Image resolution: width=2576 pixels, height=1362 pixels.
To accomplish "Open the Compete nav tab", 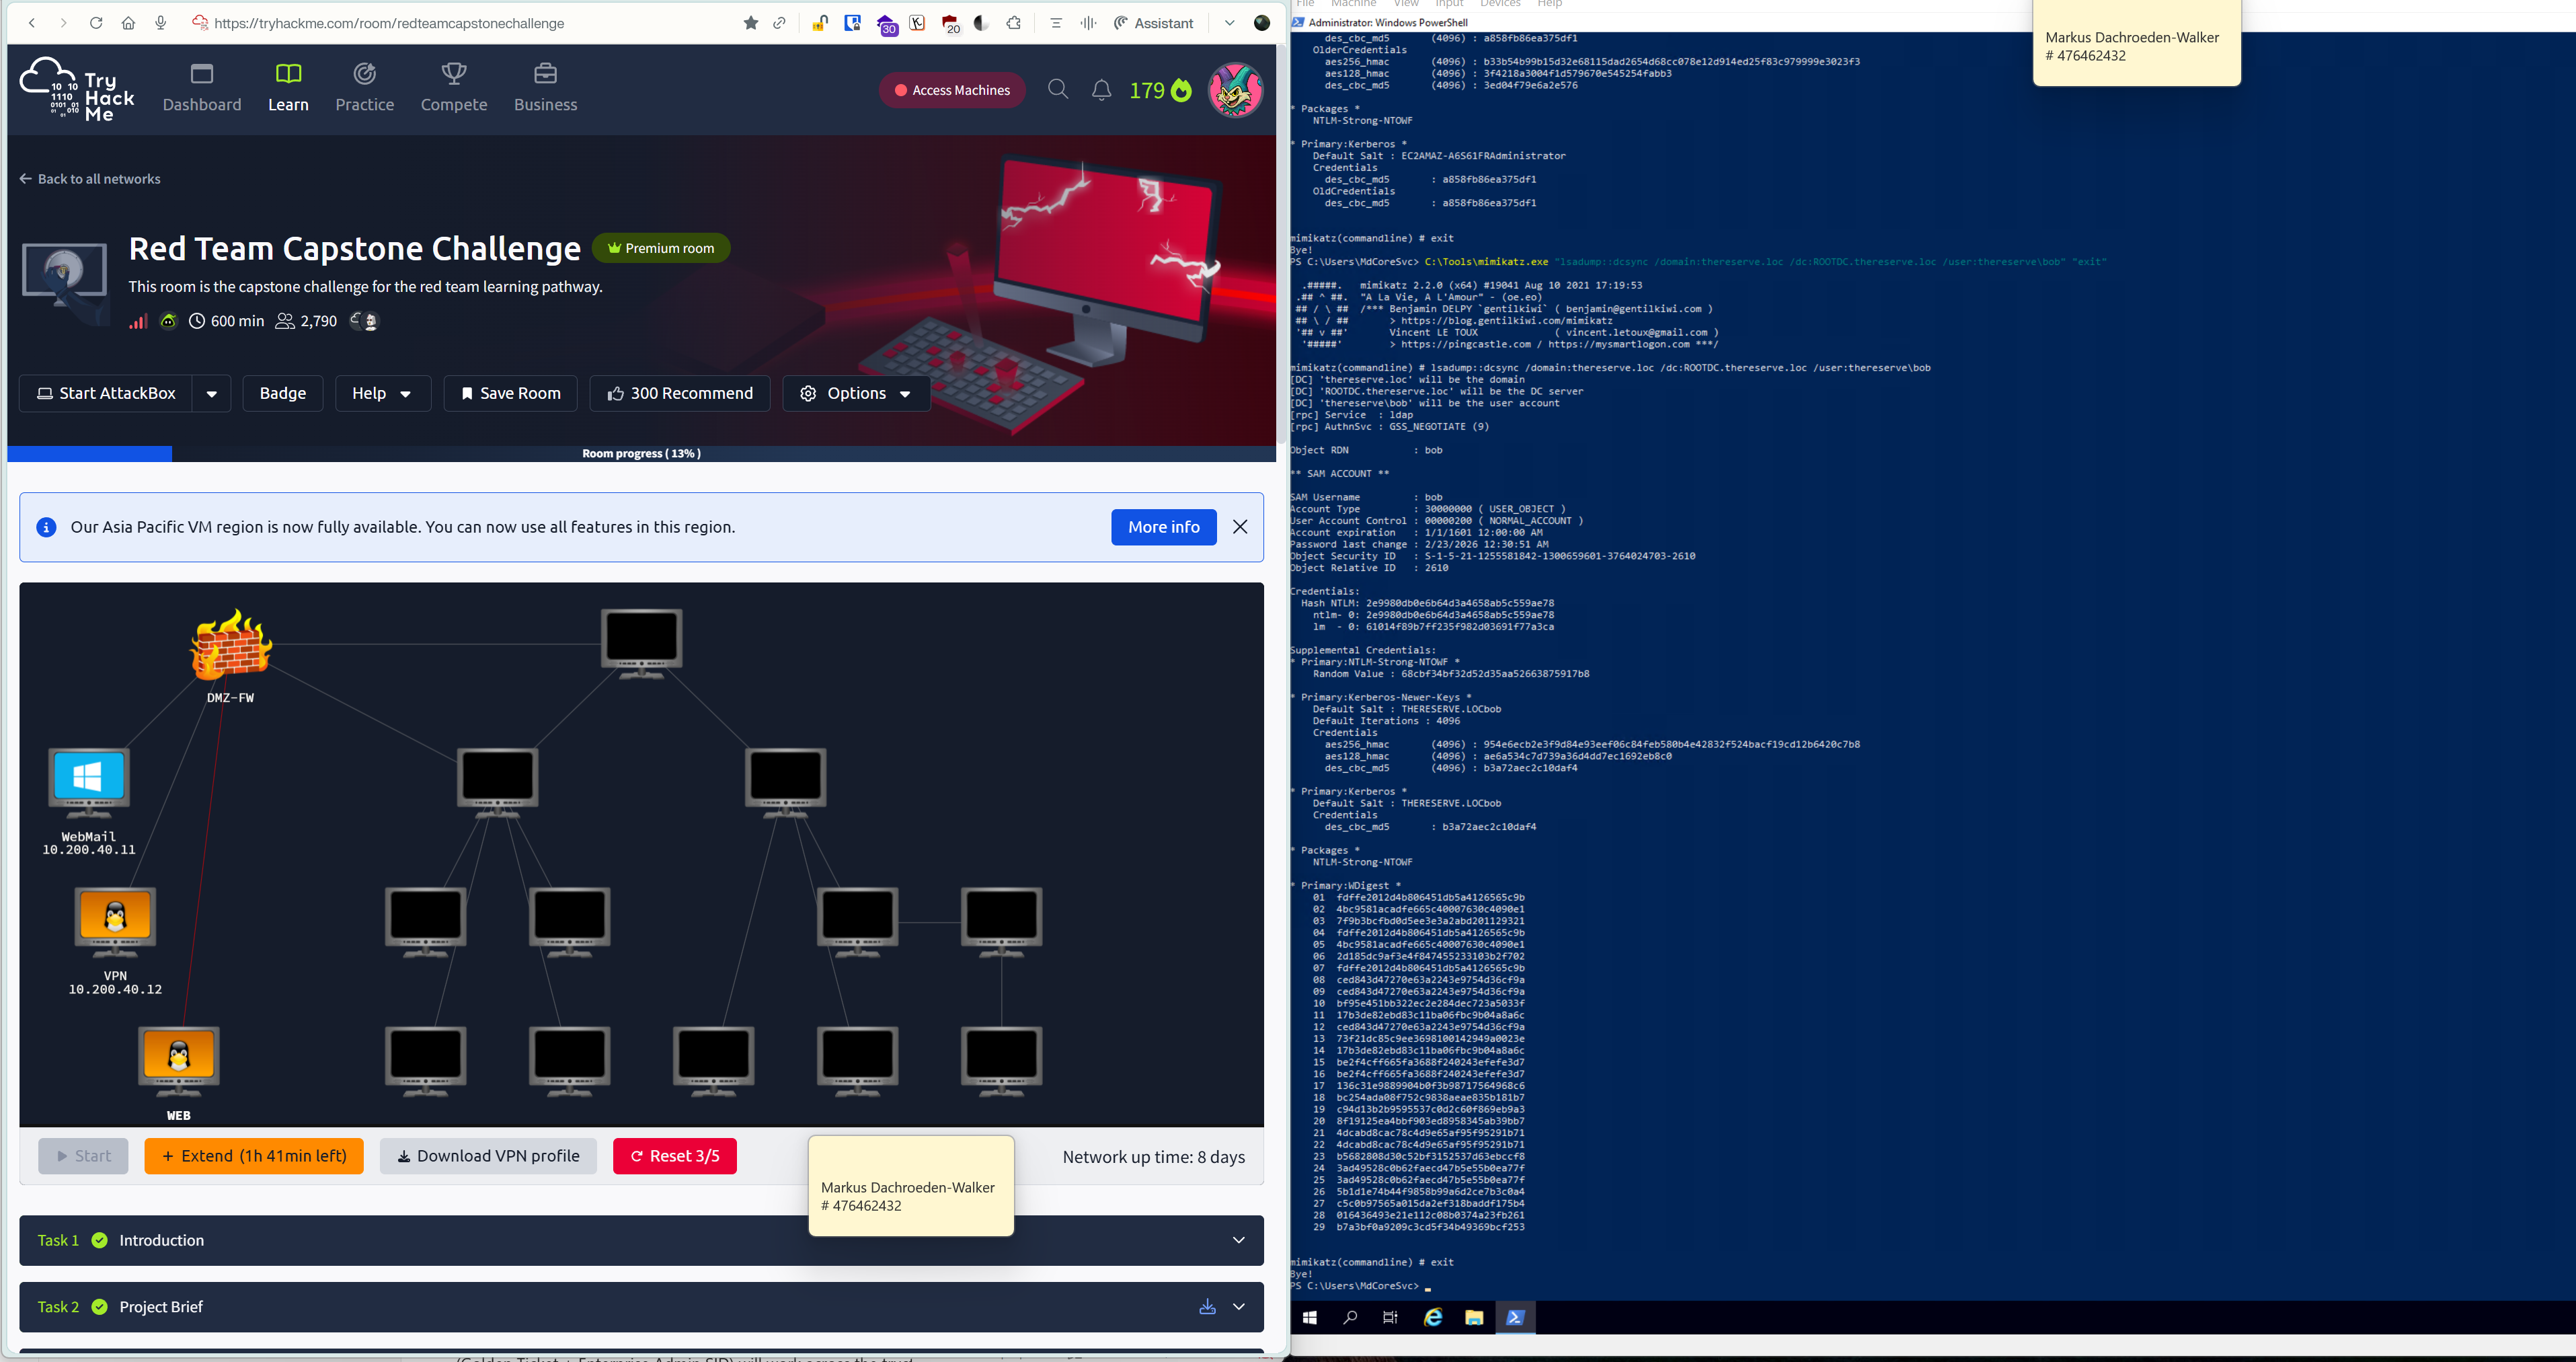I will tap(453, 88).
